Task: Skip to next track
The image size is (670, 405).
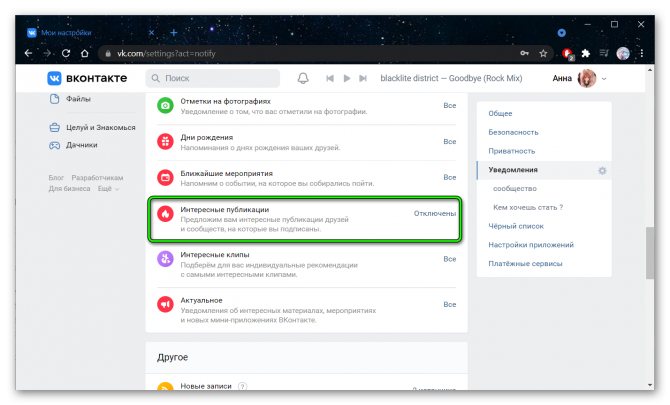Action: click(x=363, y=78)
